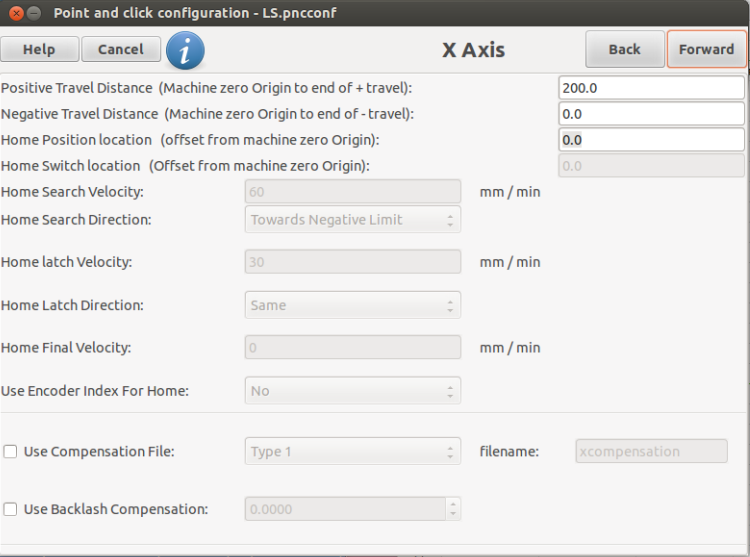The width and height of the screenshot is (750, 557).
Task: Open Use Encoder Index For Home dropdown
Action: pos(353,391)
